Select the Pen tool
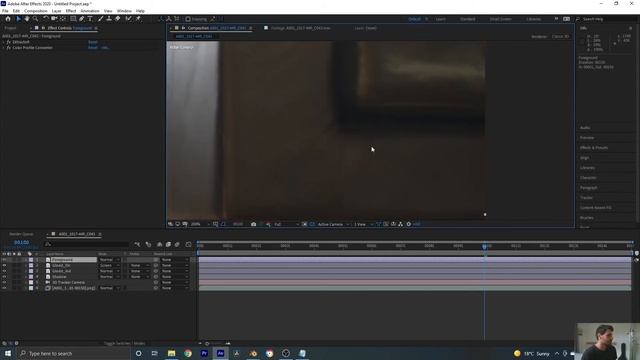The image size is (640, 360). 82,19
